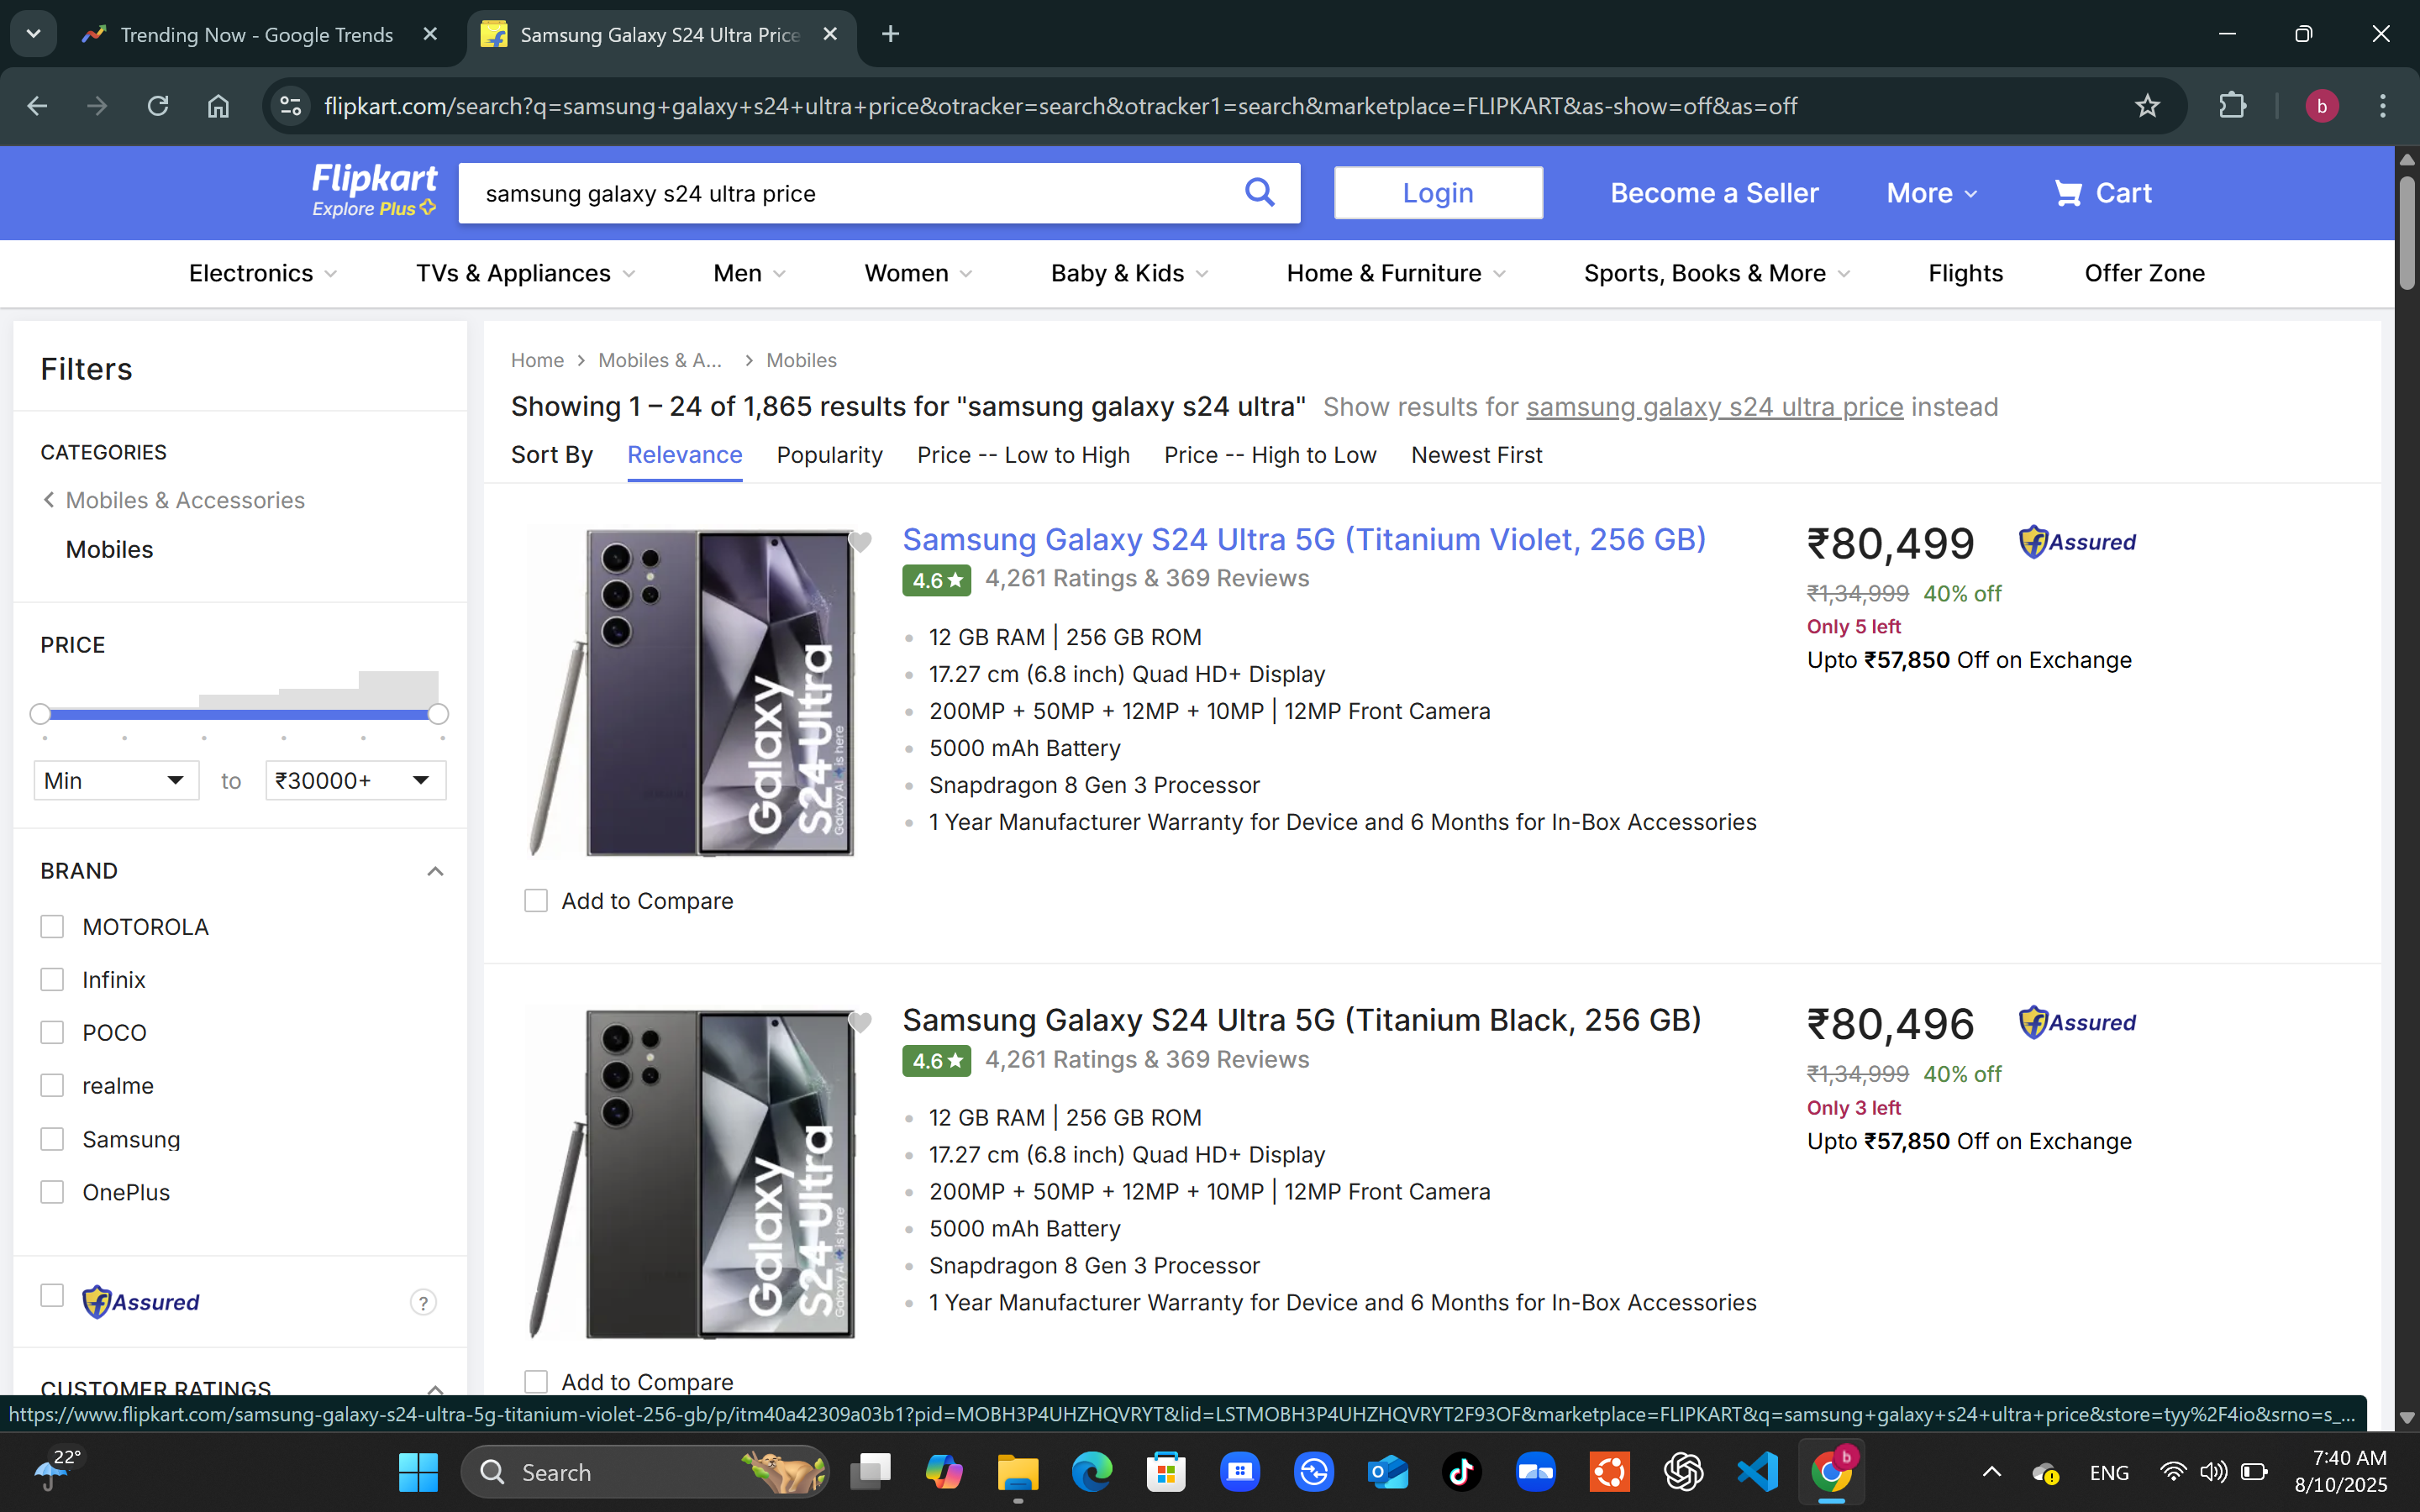The image size is (2420, 1512).
Task: Check the MOTOROLA brand filter
Action: 52,927
